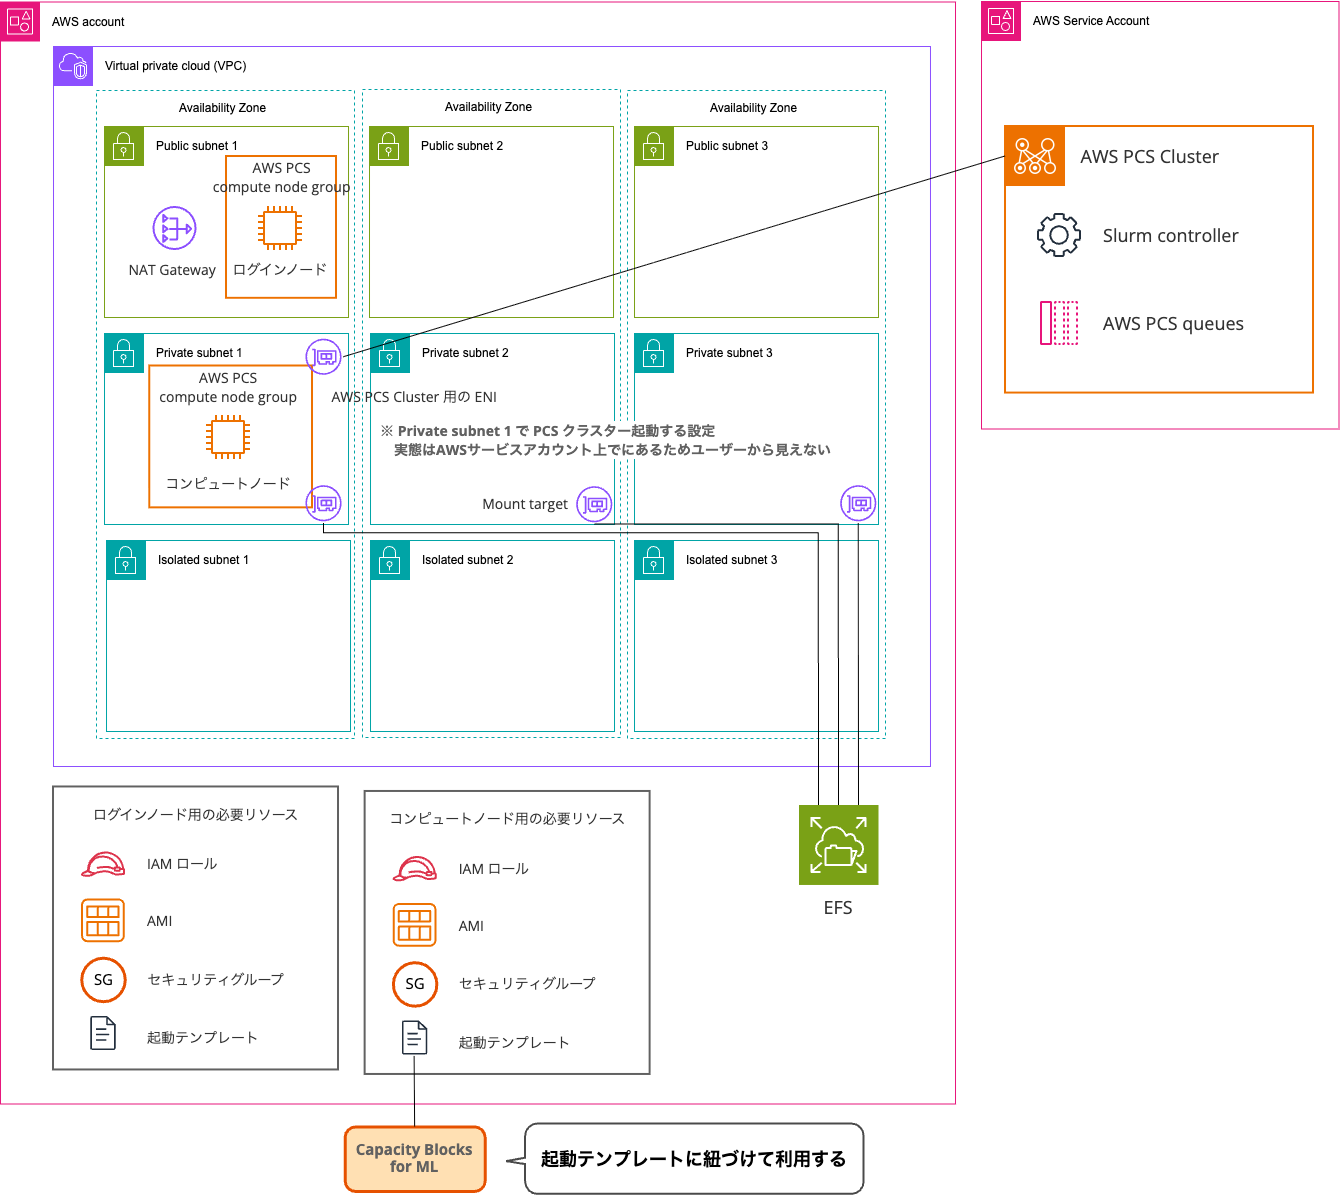Click the ENI icon below the コンピュートノード box
This screenshot has height=1195, width=1340.
click(324, 504)
